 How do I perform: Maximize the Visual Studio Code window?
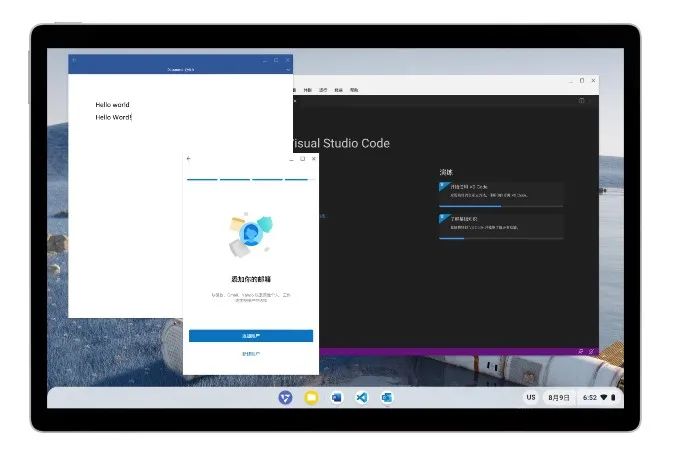click(x=582, y=80)
